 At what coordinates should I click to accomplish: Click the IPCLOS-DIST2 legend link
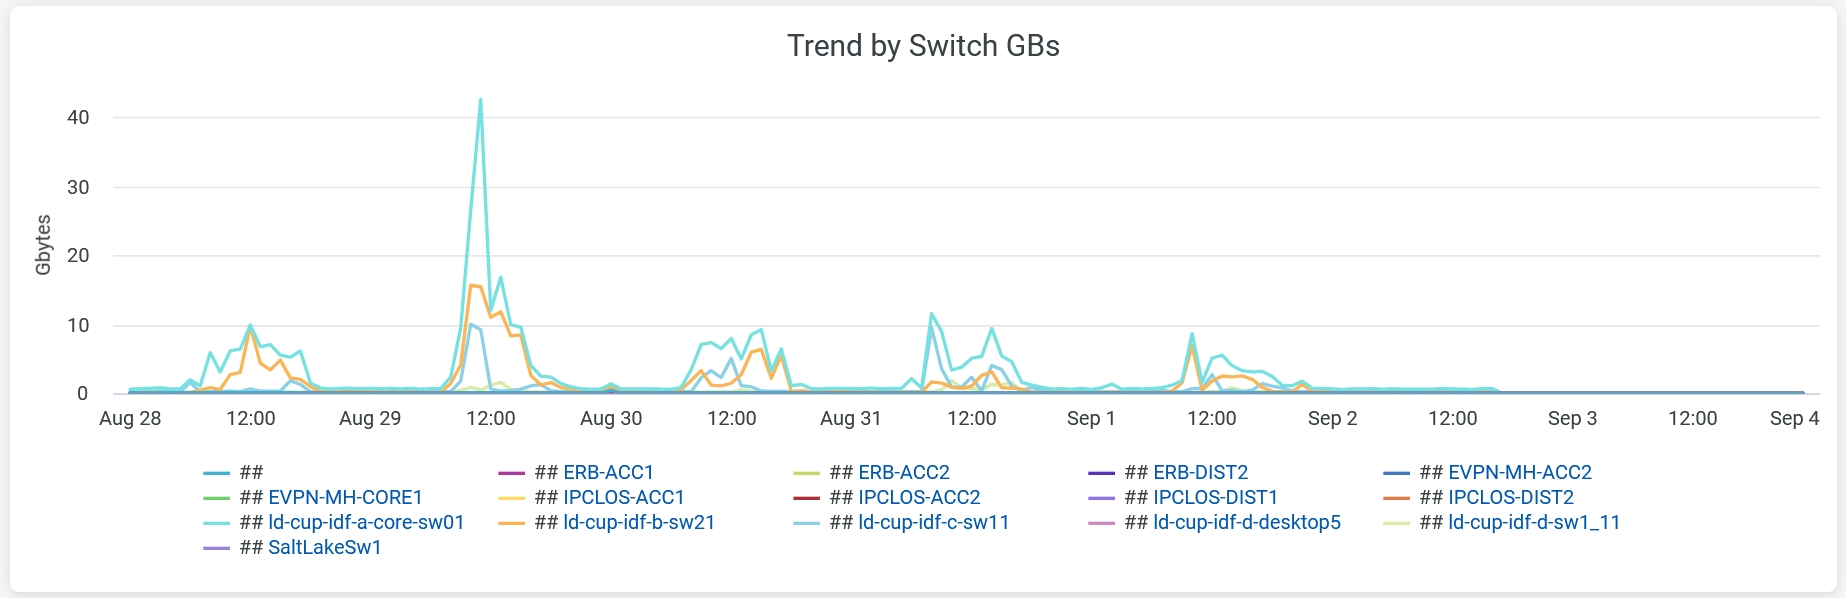coord(1510,497)
